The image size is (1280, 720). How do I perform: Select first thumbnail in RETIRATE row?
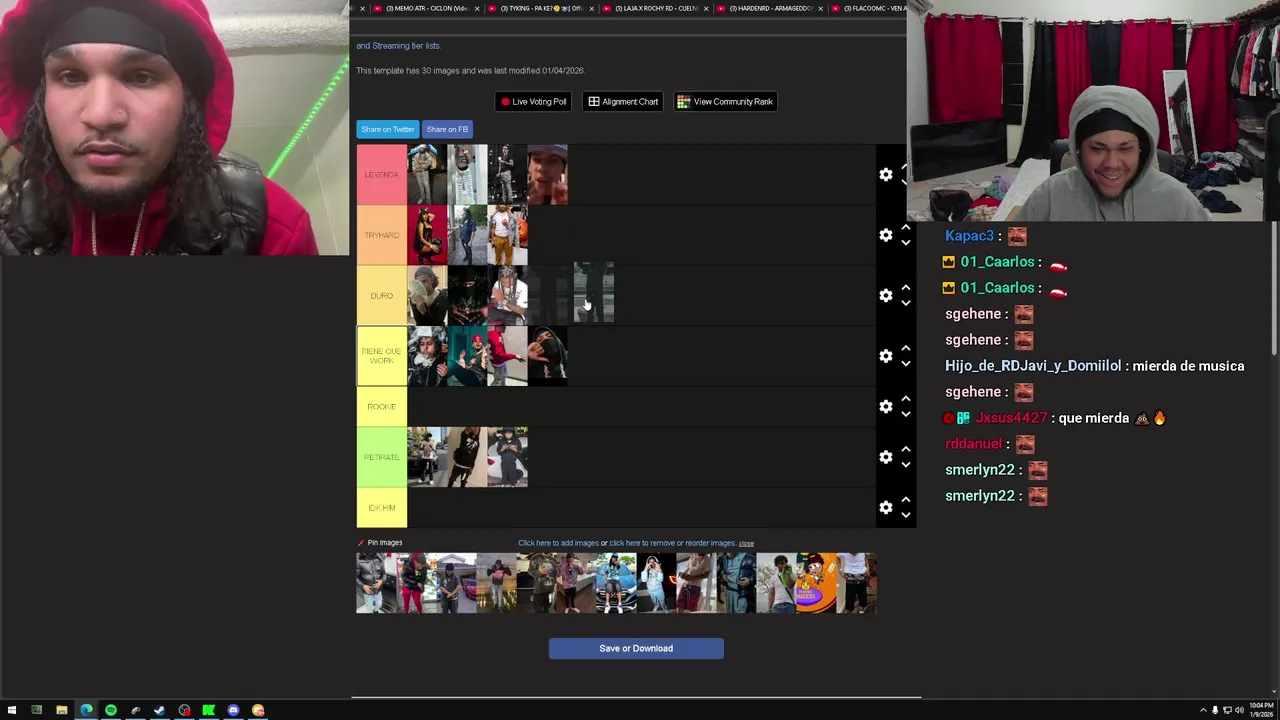click(x=427, y=457)
